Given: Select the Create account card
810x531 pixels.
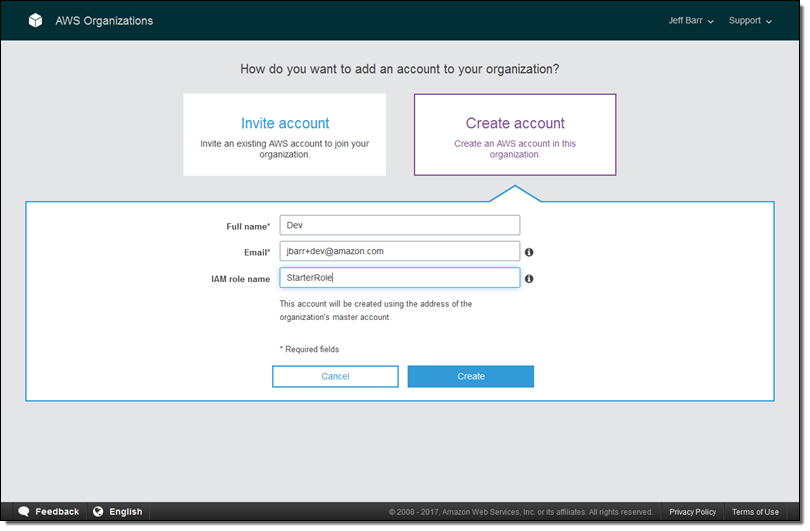Looking at the screenshot, I should [x=515, y=135].
